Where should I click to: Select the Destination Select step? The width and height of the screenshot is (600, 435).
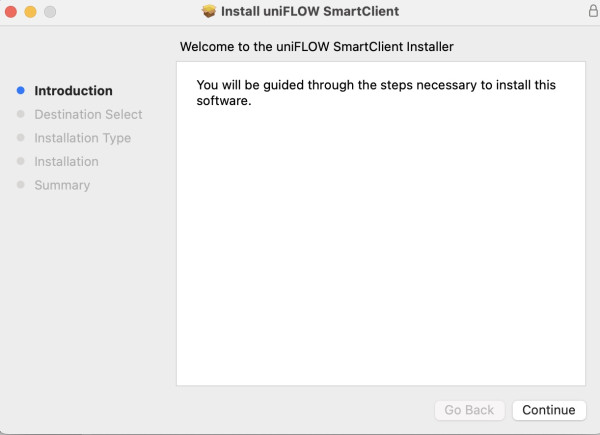pyautogui.click(x=88, y=114)
